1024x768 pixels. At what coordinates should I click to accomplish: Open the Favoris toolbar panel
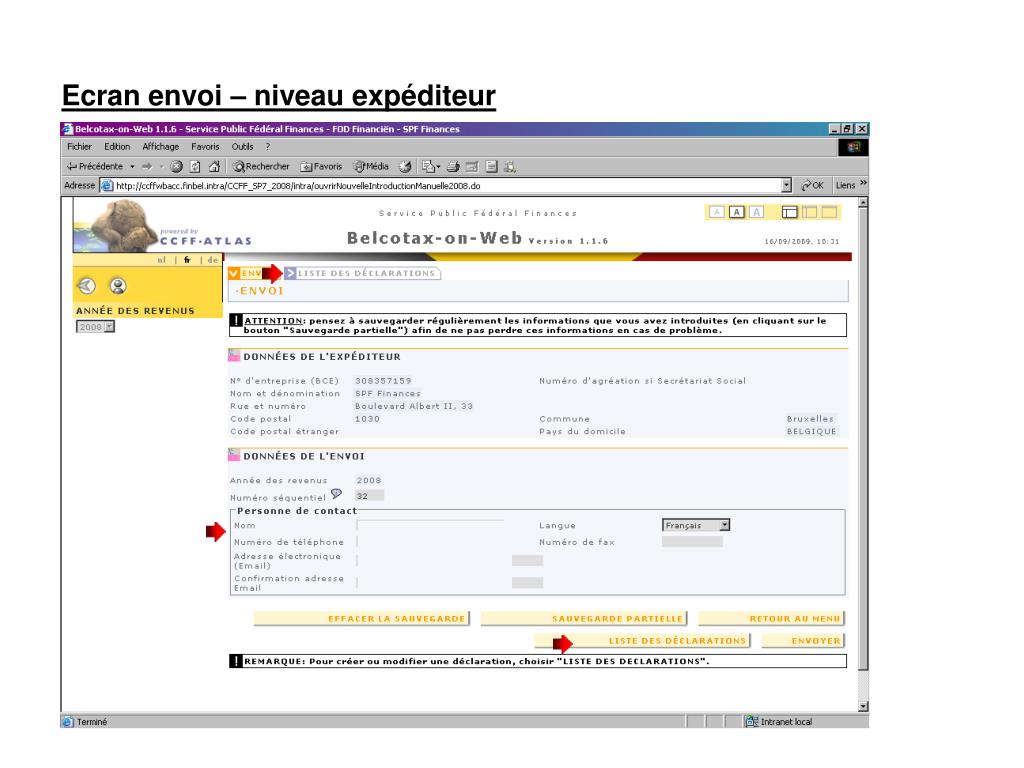(x=321, y=167)
